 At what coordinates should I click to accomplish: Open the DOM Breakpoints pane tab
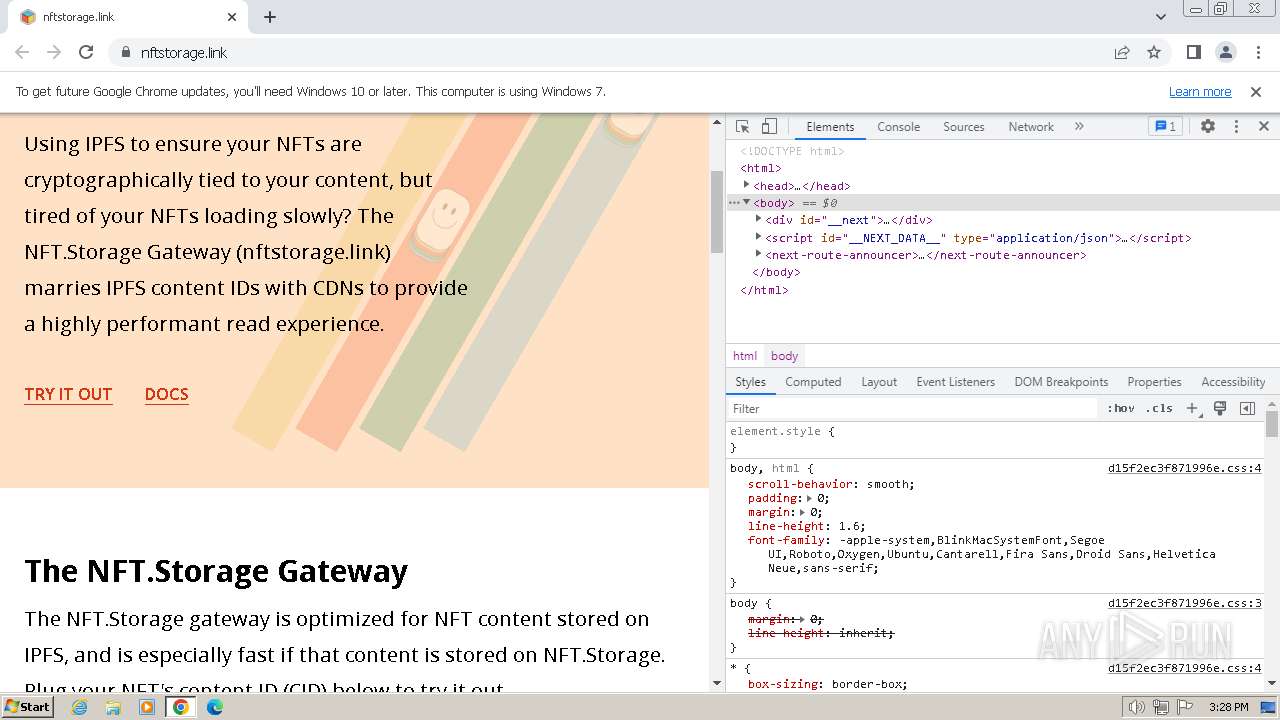pos(1061,382)
